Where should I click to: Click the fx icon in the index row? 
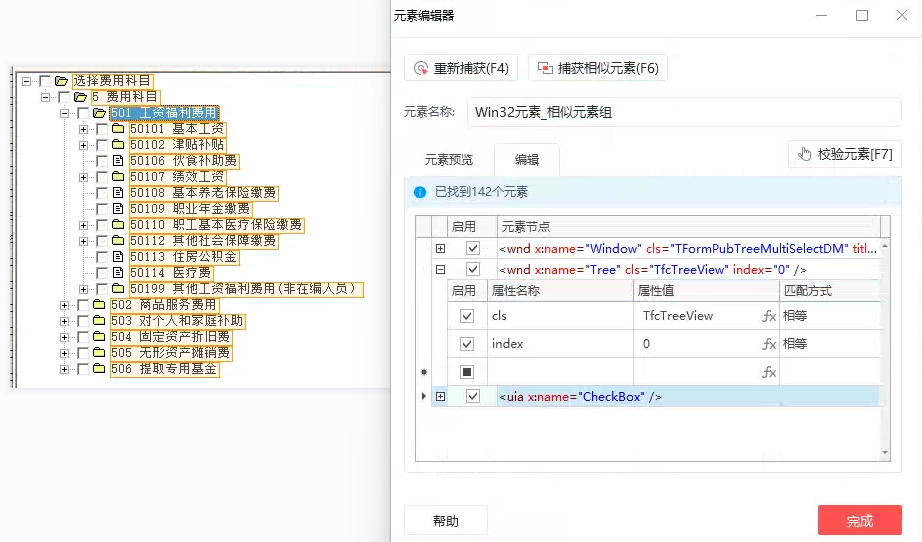(769, 344)
